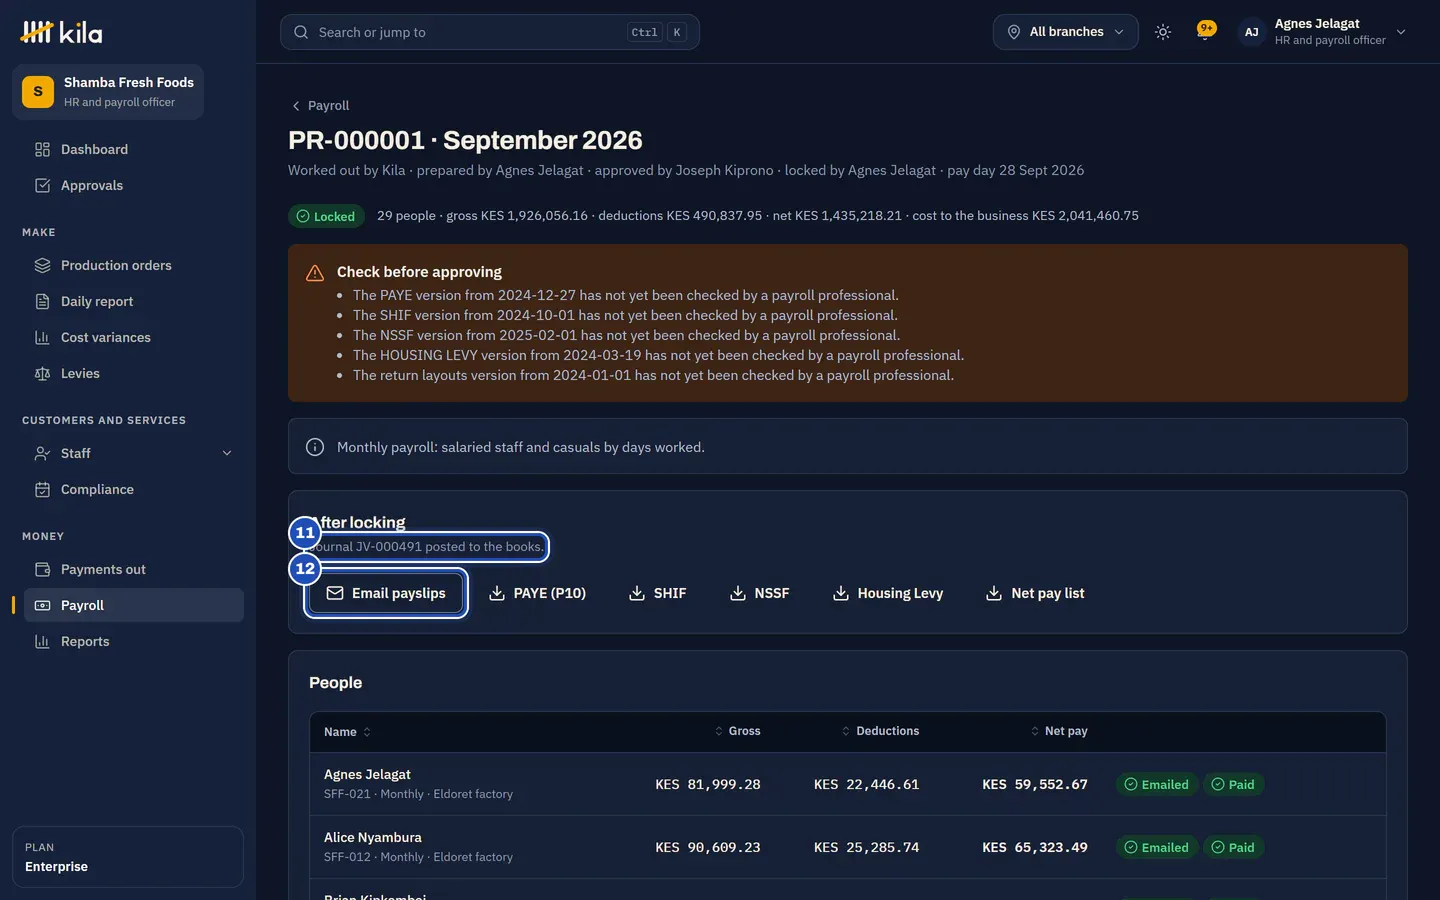The height and width of the screenshot is (900, 1440).
Task: Download the PAYE (P10) return
Action: pyautogui.click(x=537, y=594)
